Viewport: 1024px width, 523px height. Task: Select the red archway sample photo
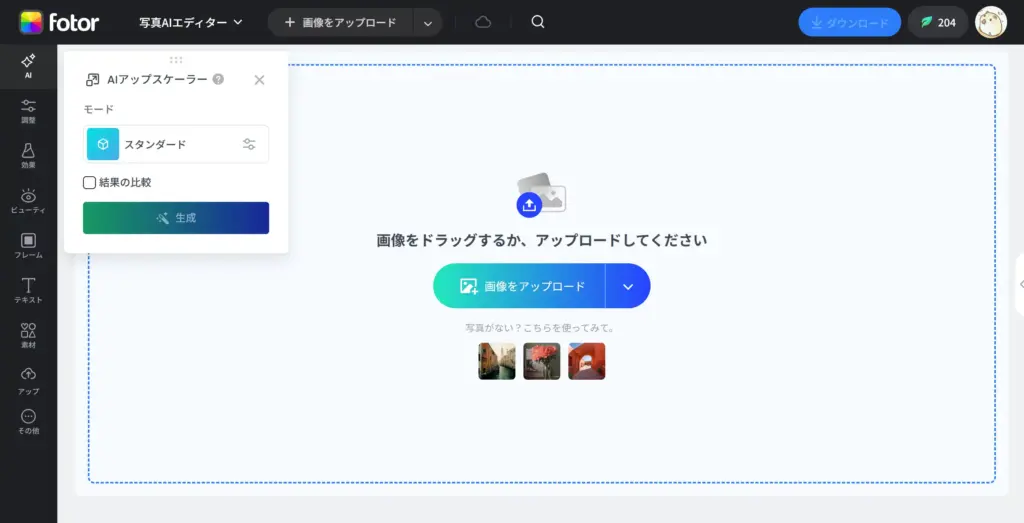[x=586, y=361]
